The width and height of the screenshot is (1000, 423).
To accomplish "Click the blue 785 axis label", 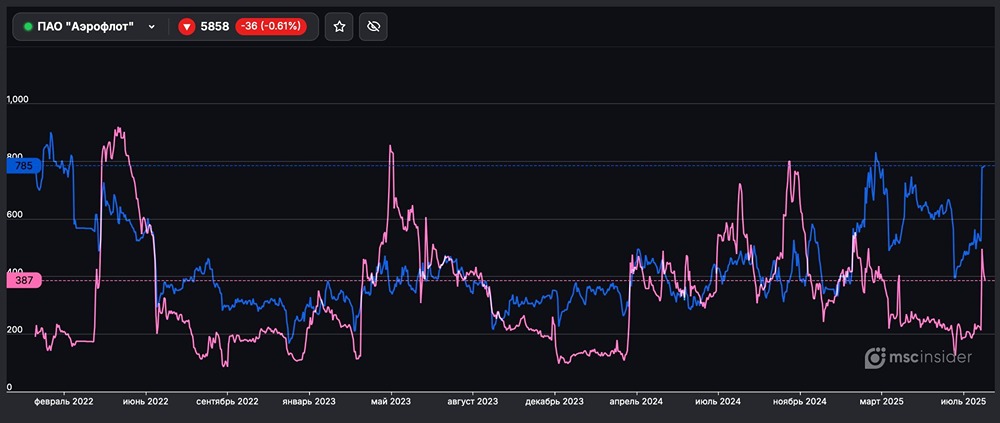I will [24, 166].
